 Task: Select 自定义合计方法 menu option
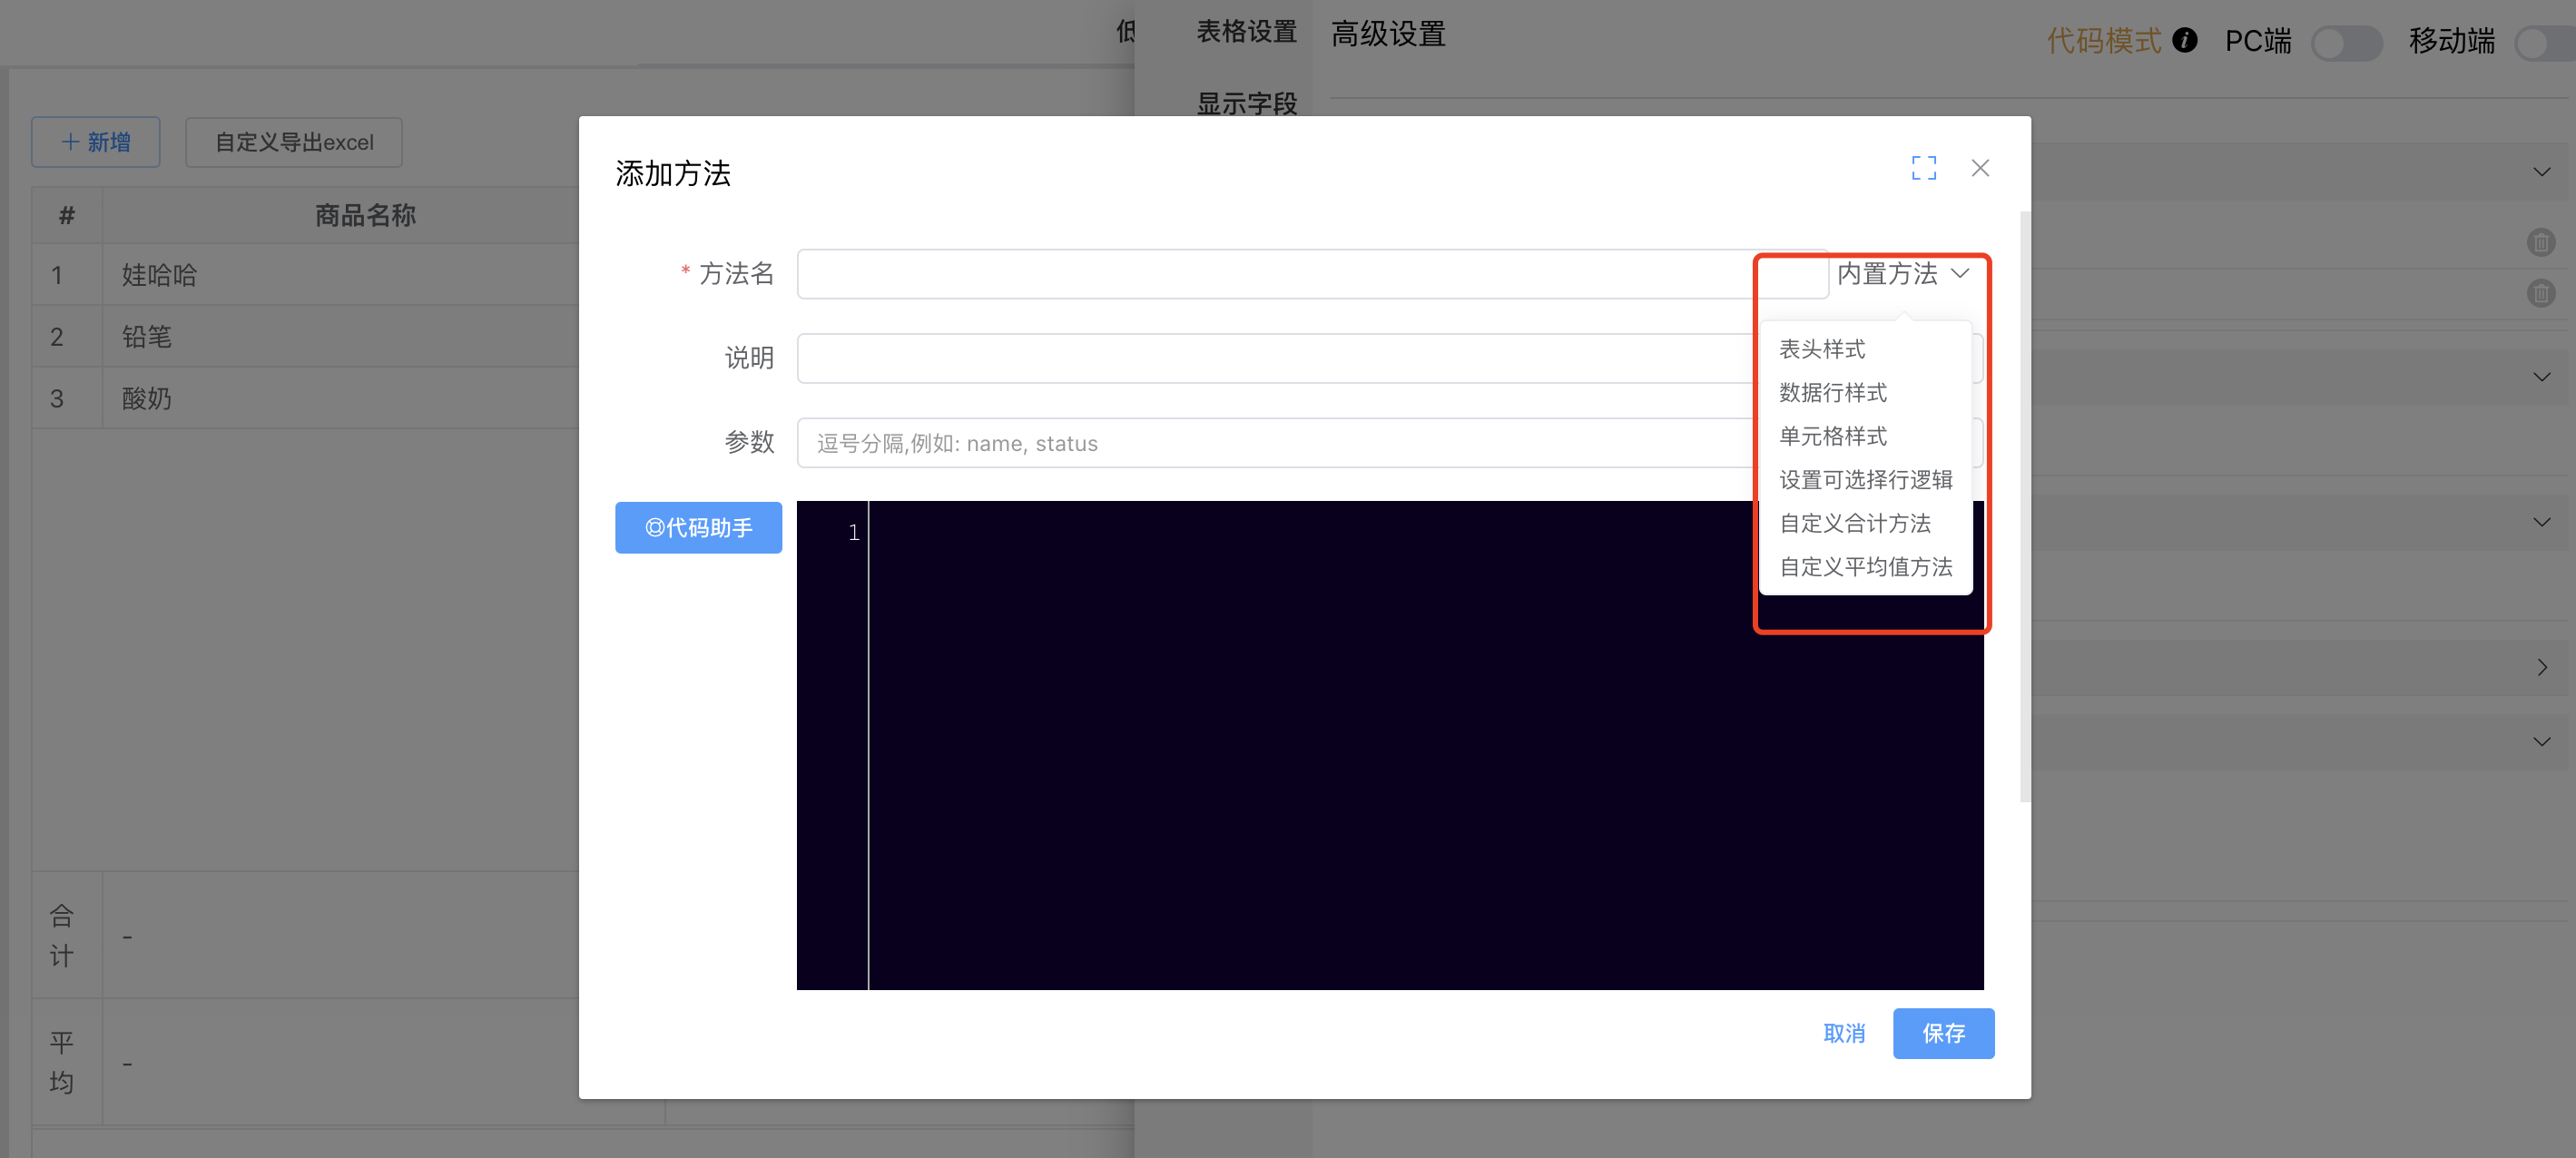pyautogui.click(x=1854, y=523)
